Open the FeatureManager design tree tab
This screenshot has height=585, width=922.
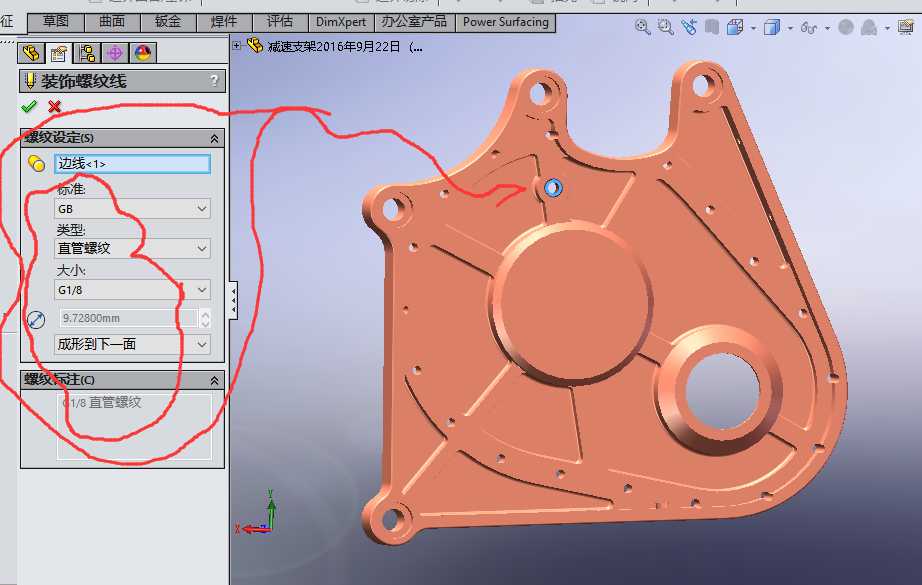[31, 53]
